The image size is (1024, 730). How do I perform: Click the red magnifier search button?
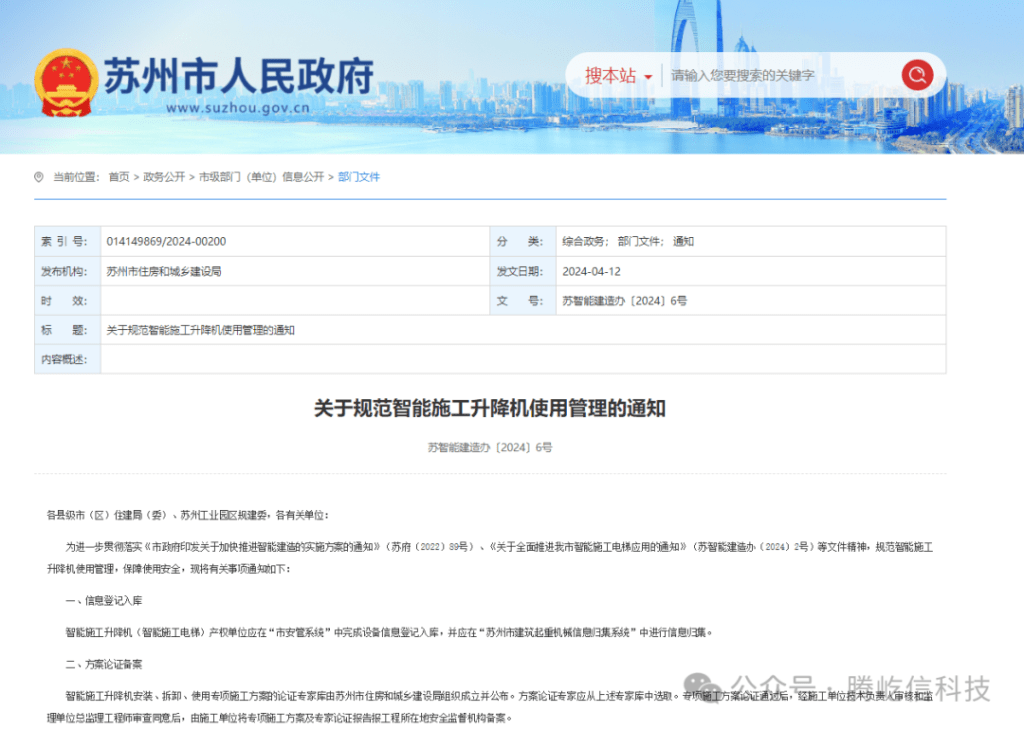(916, 75)
